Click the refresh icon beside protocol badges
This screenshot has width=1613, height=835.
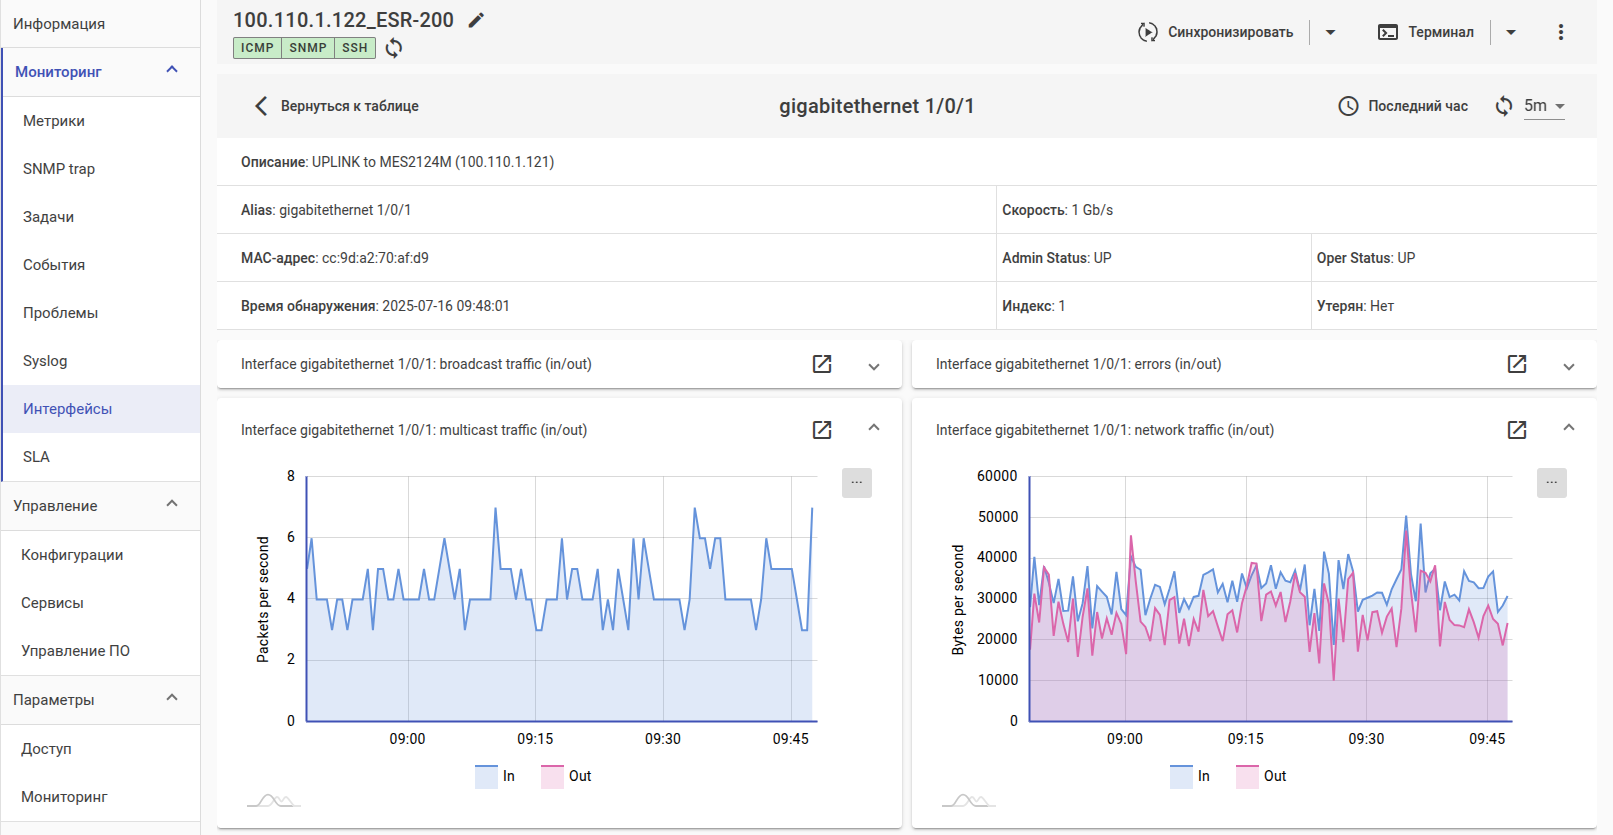[x=394, y=48]
